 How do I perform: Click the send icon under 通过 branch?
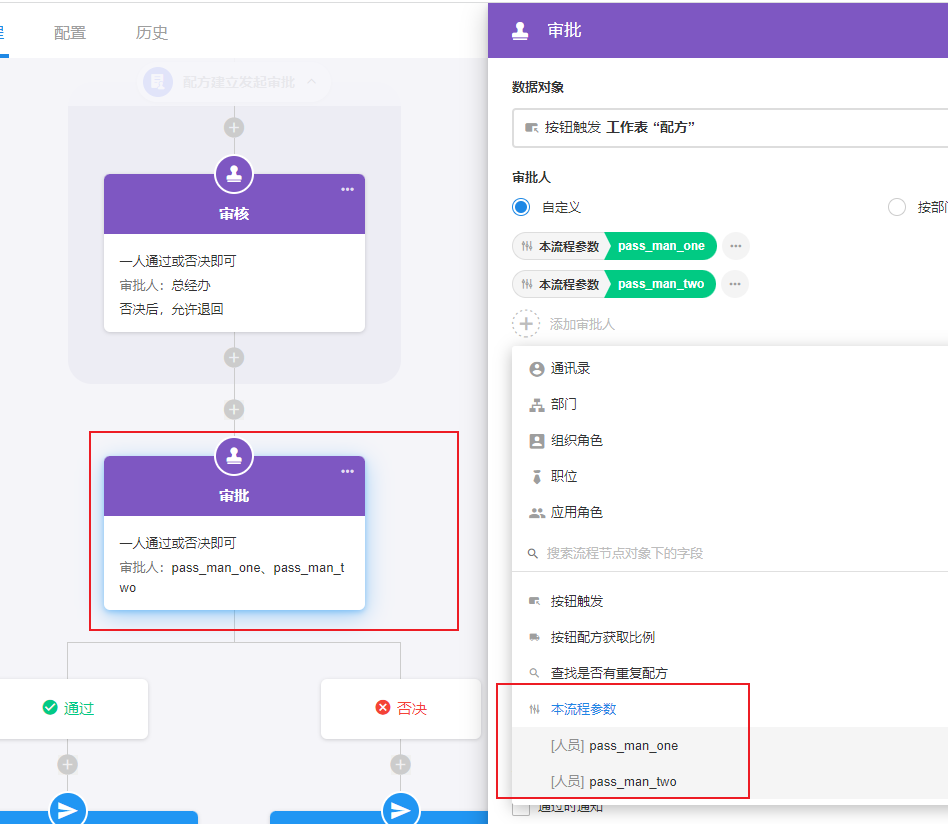(x=67, y=810)
